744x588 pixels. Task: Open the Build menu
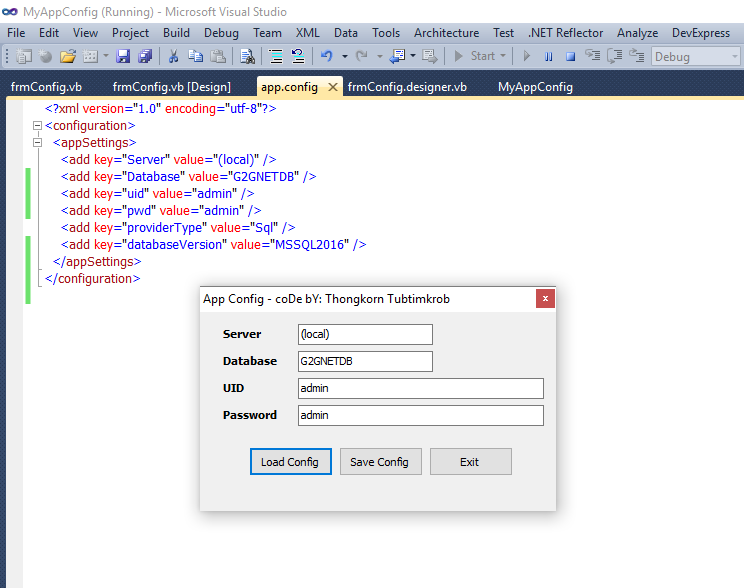click(x=177, y=33)
